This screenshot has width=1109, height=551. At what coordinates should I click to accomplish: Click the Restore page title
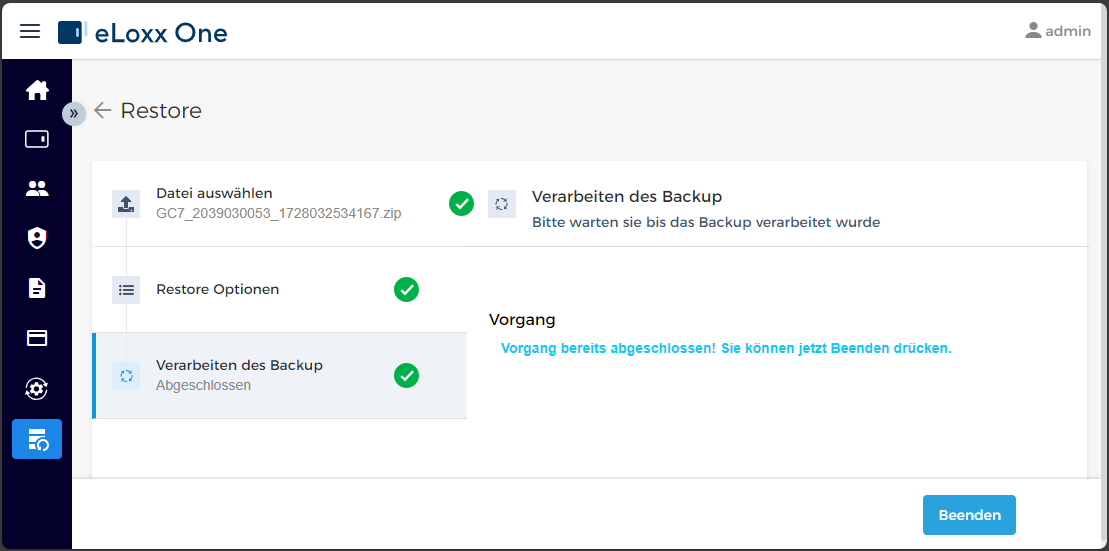(x=161, y=110)
